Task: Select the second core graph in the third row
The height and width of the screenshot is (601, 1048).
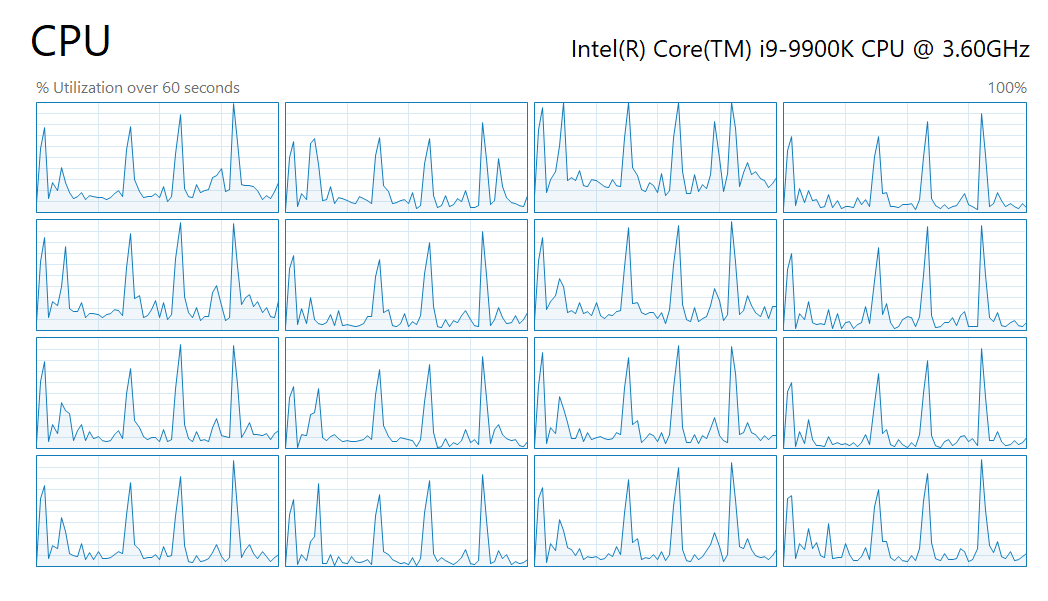Action: 406,393
